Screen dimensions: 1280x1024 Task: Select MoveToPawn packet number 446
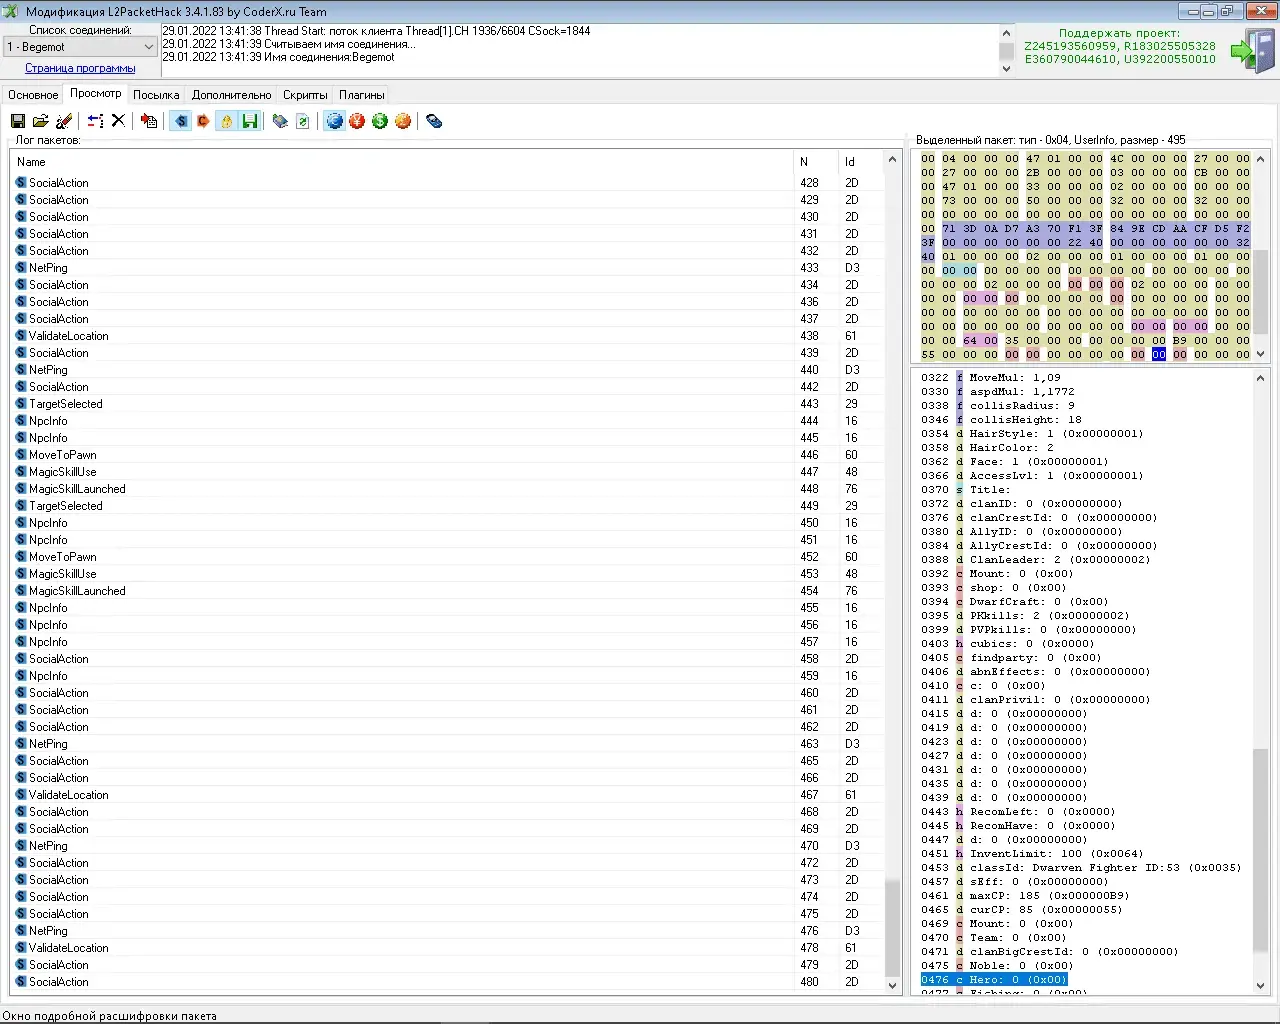tap(448, 455)
